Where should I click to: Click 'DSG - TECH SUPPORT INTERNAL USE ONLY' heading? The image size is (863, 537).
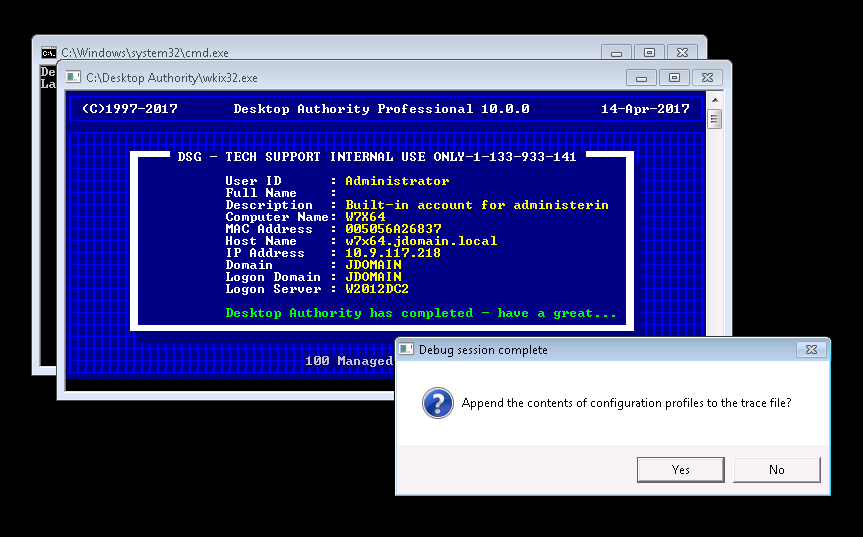[x=377, y=157]
